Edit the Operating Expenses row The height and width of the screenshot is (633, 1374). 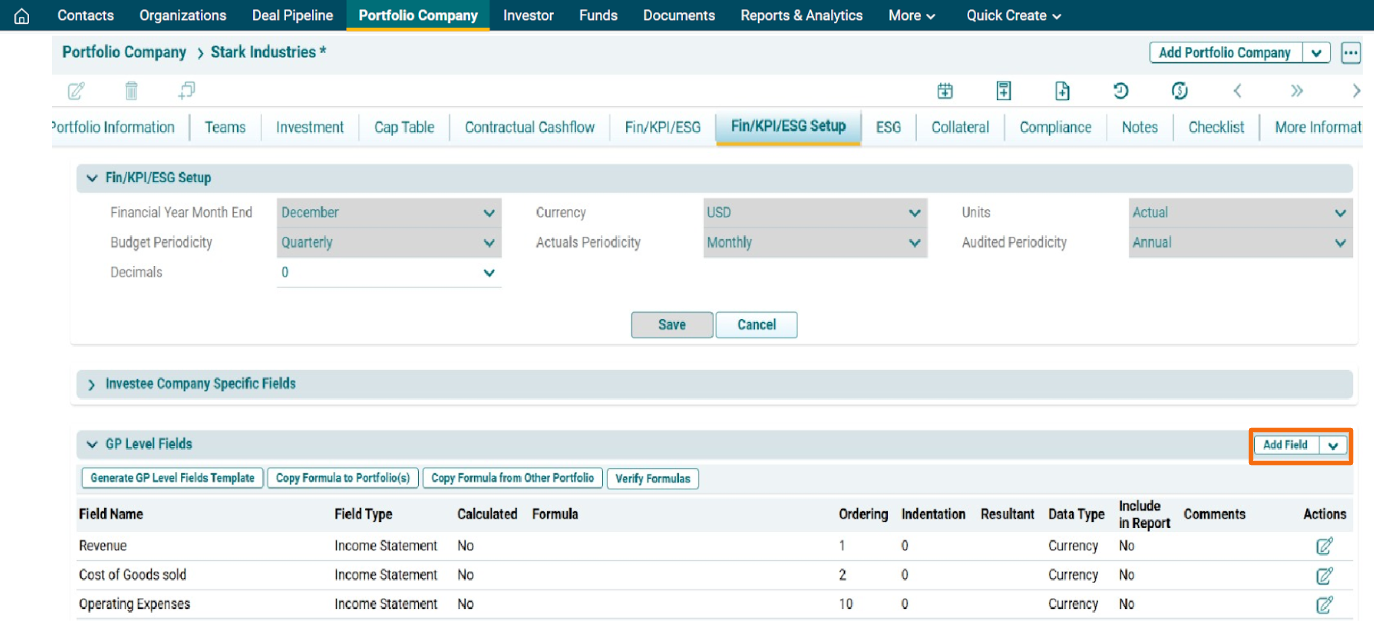[1324, 604]
